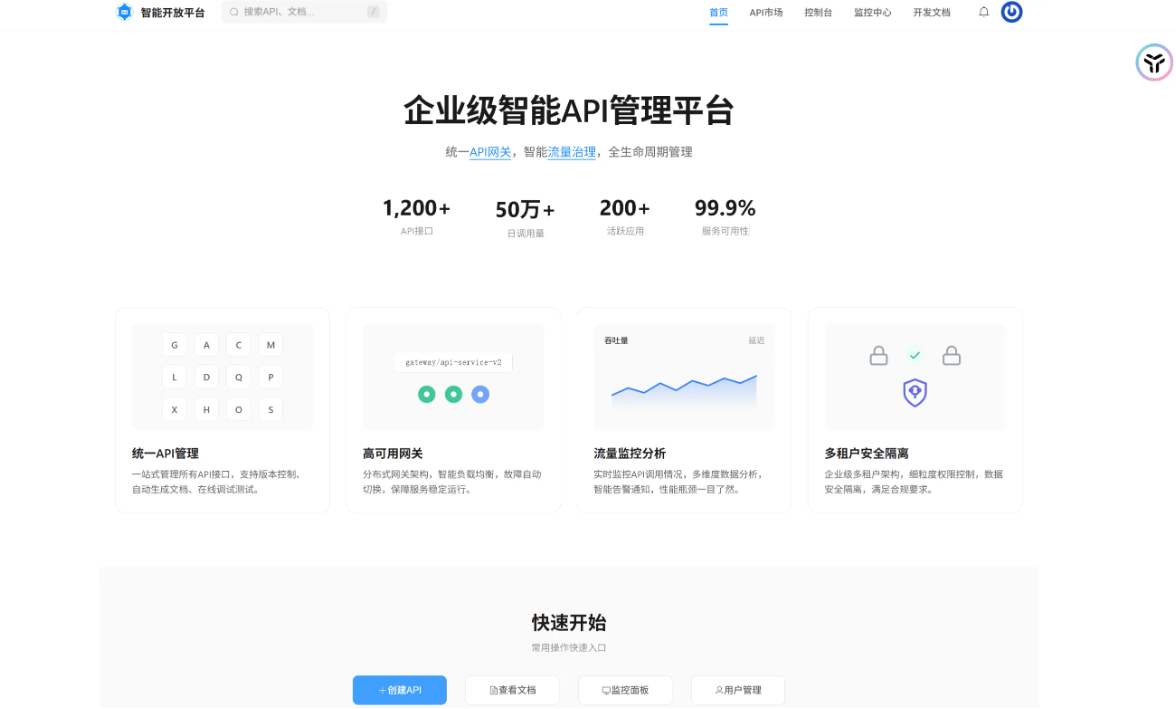Screen dimensions: 1176x709
Task: Click the letter L tile
Action: point(175,377)
